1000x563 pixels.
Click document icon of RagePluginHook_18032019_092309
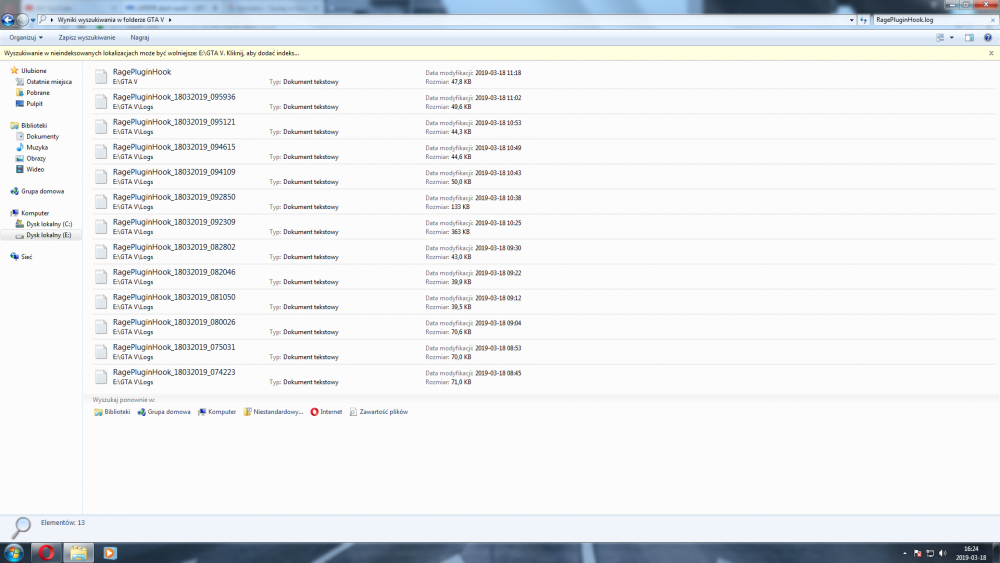[x=101, y=227]
